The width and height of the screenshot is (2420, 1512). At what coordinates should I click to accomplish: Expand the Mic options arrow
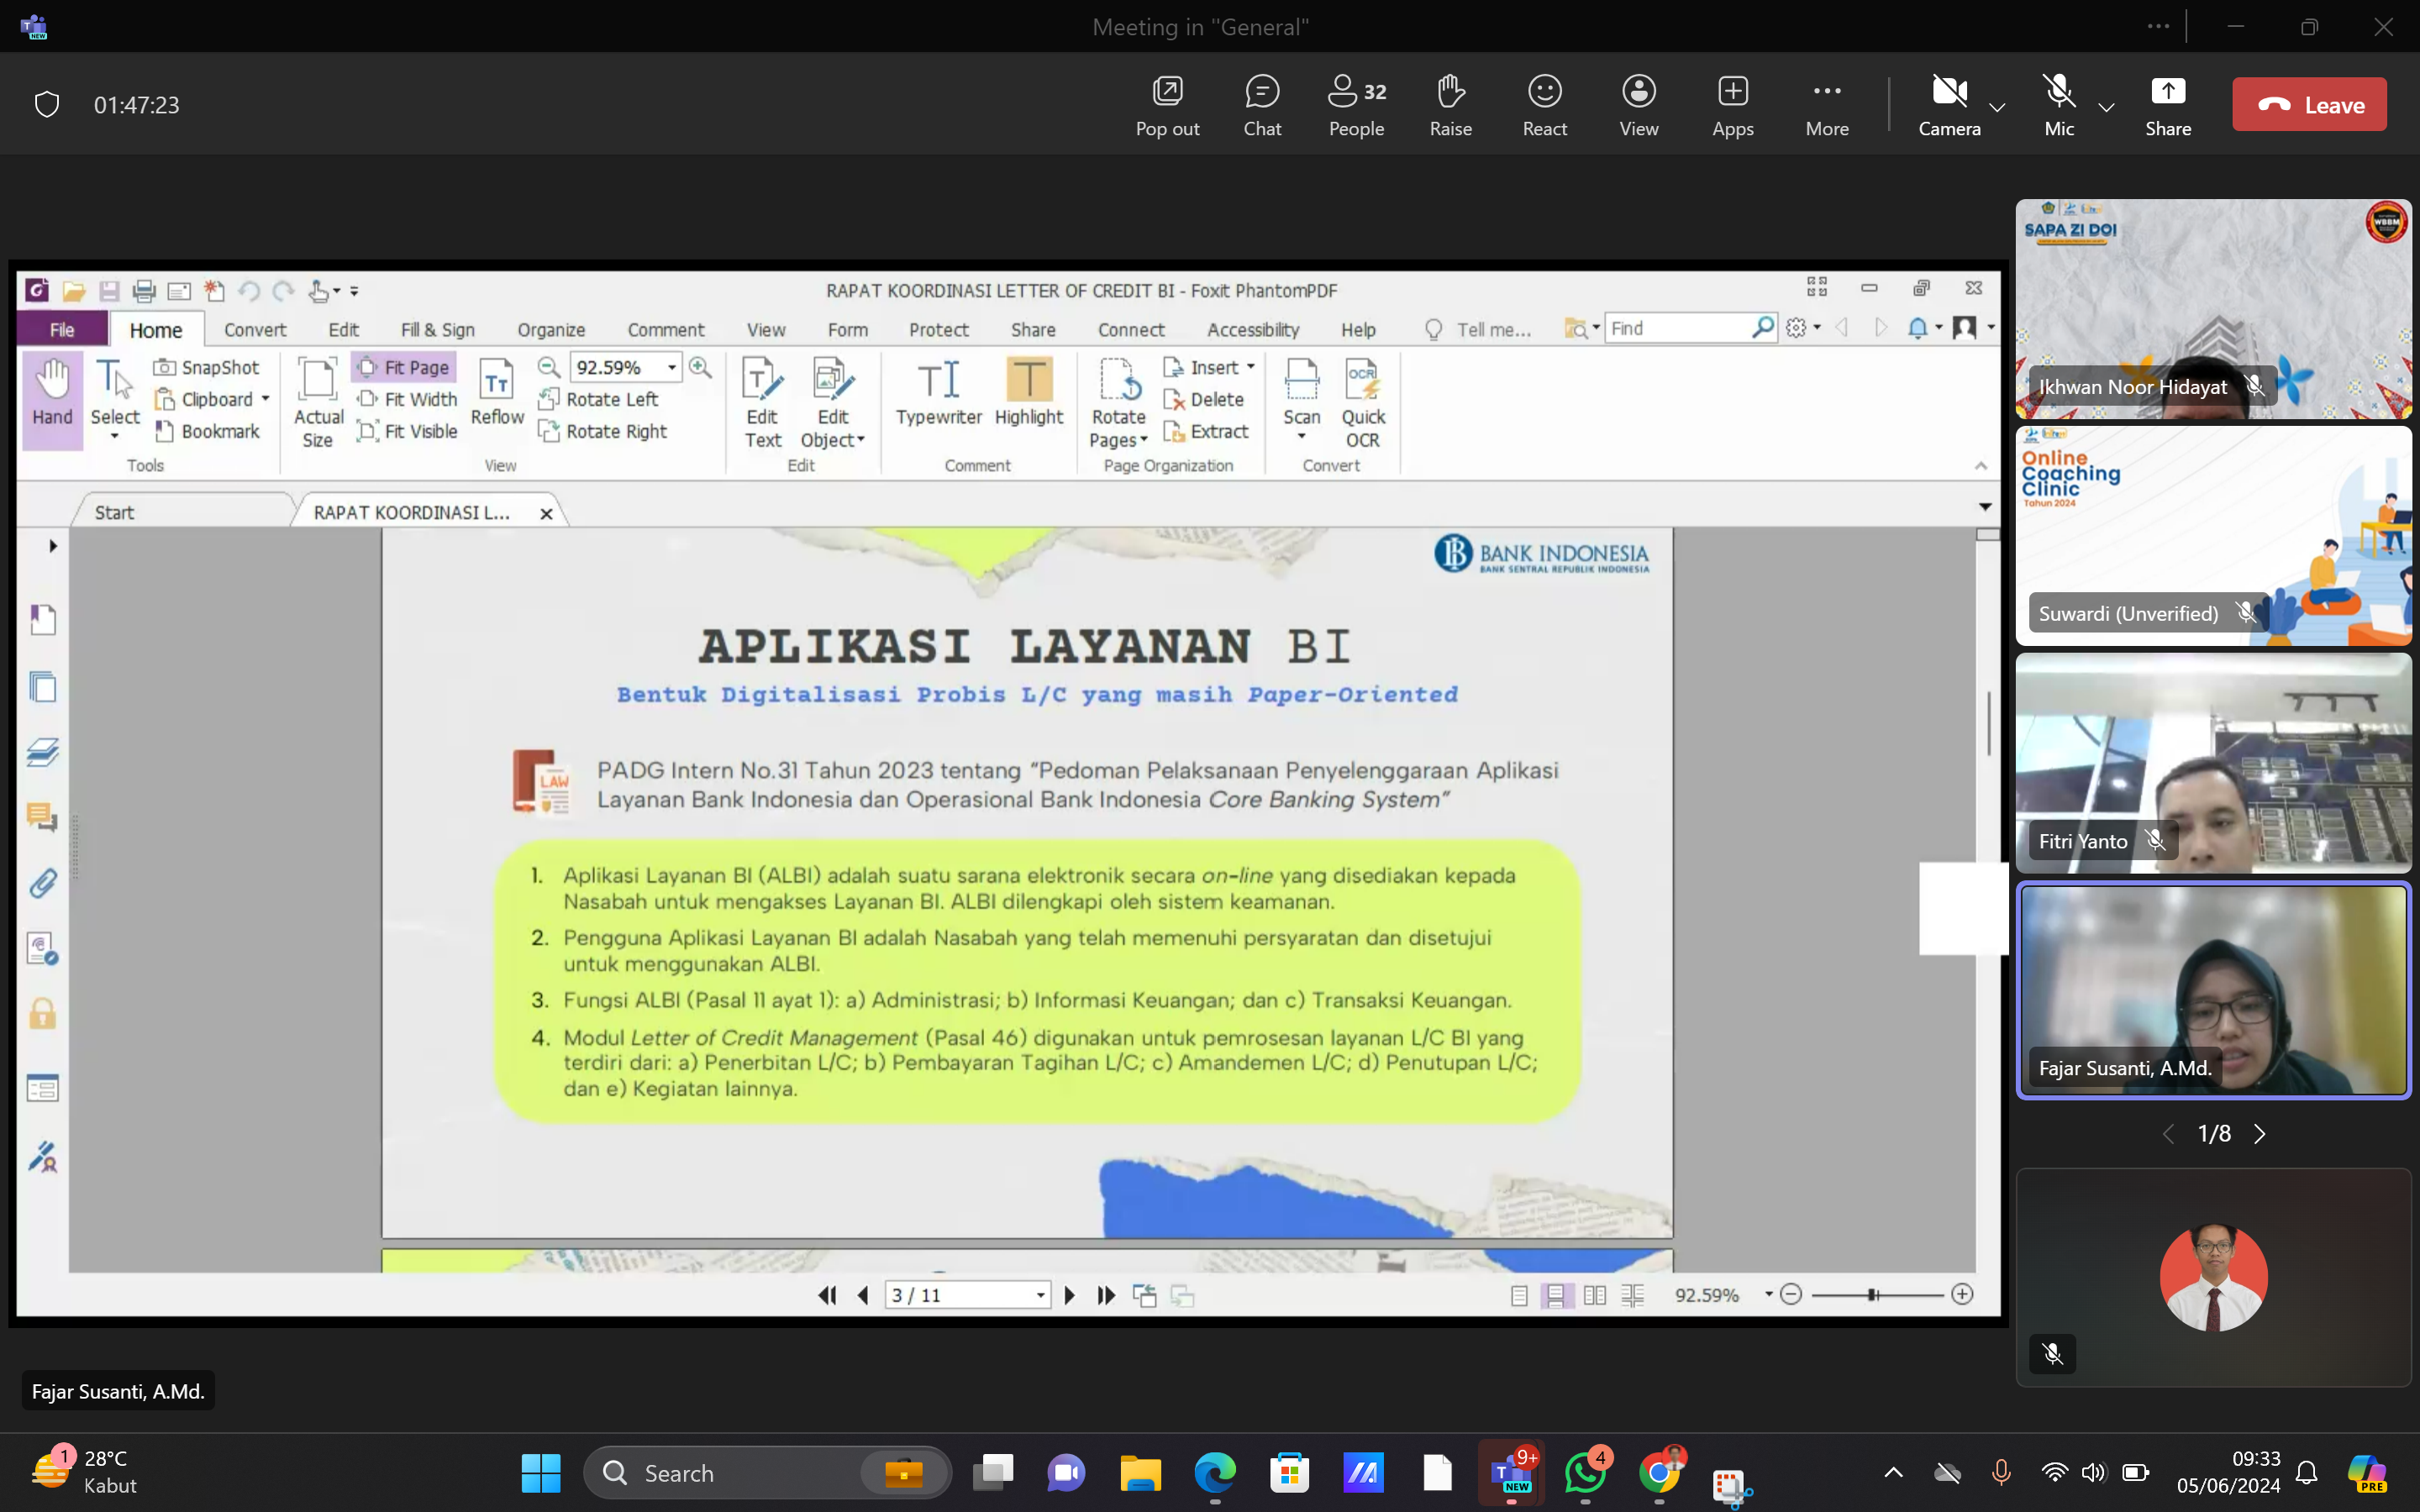point(2106,107)
